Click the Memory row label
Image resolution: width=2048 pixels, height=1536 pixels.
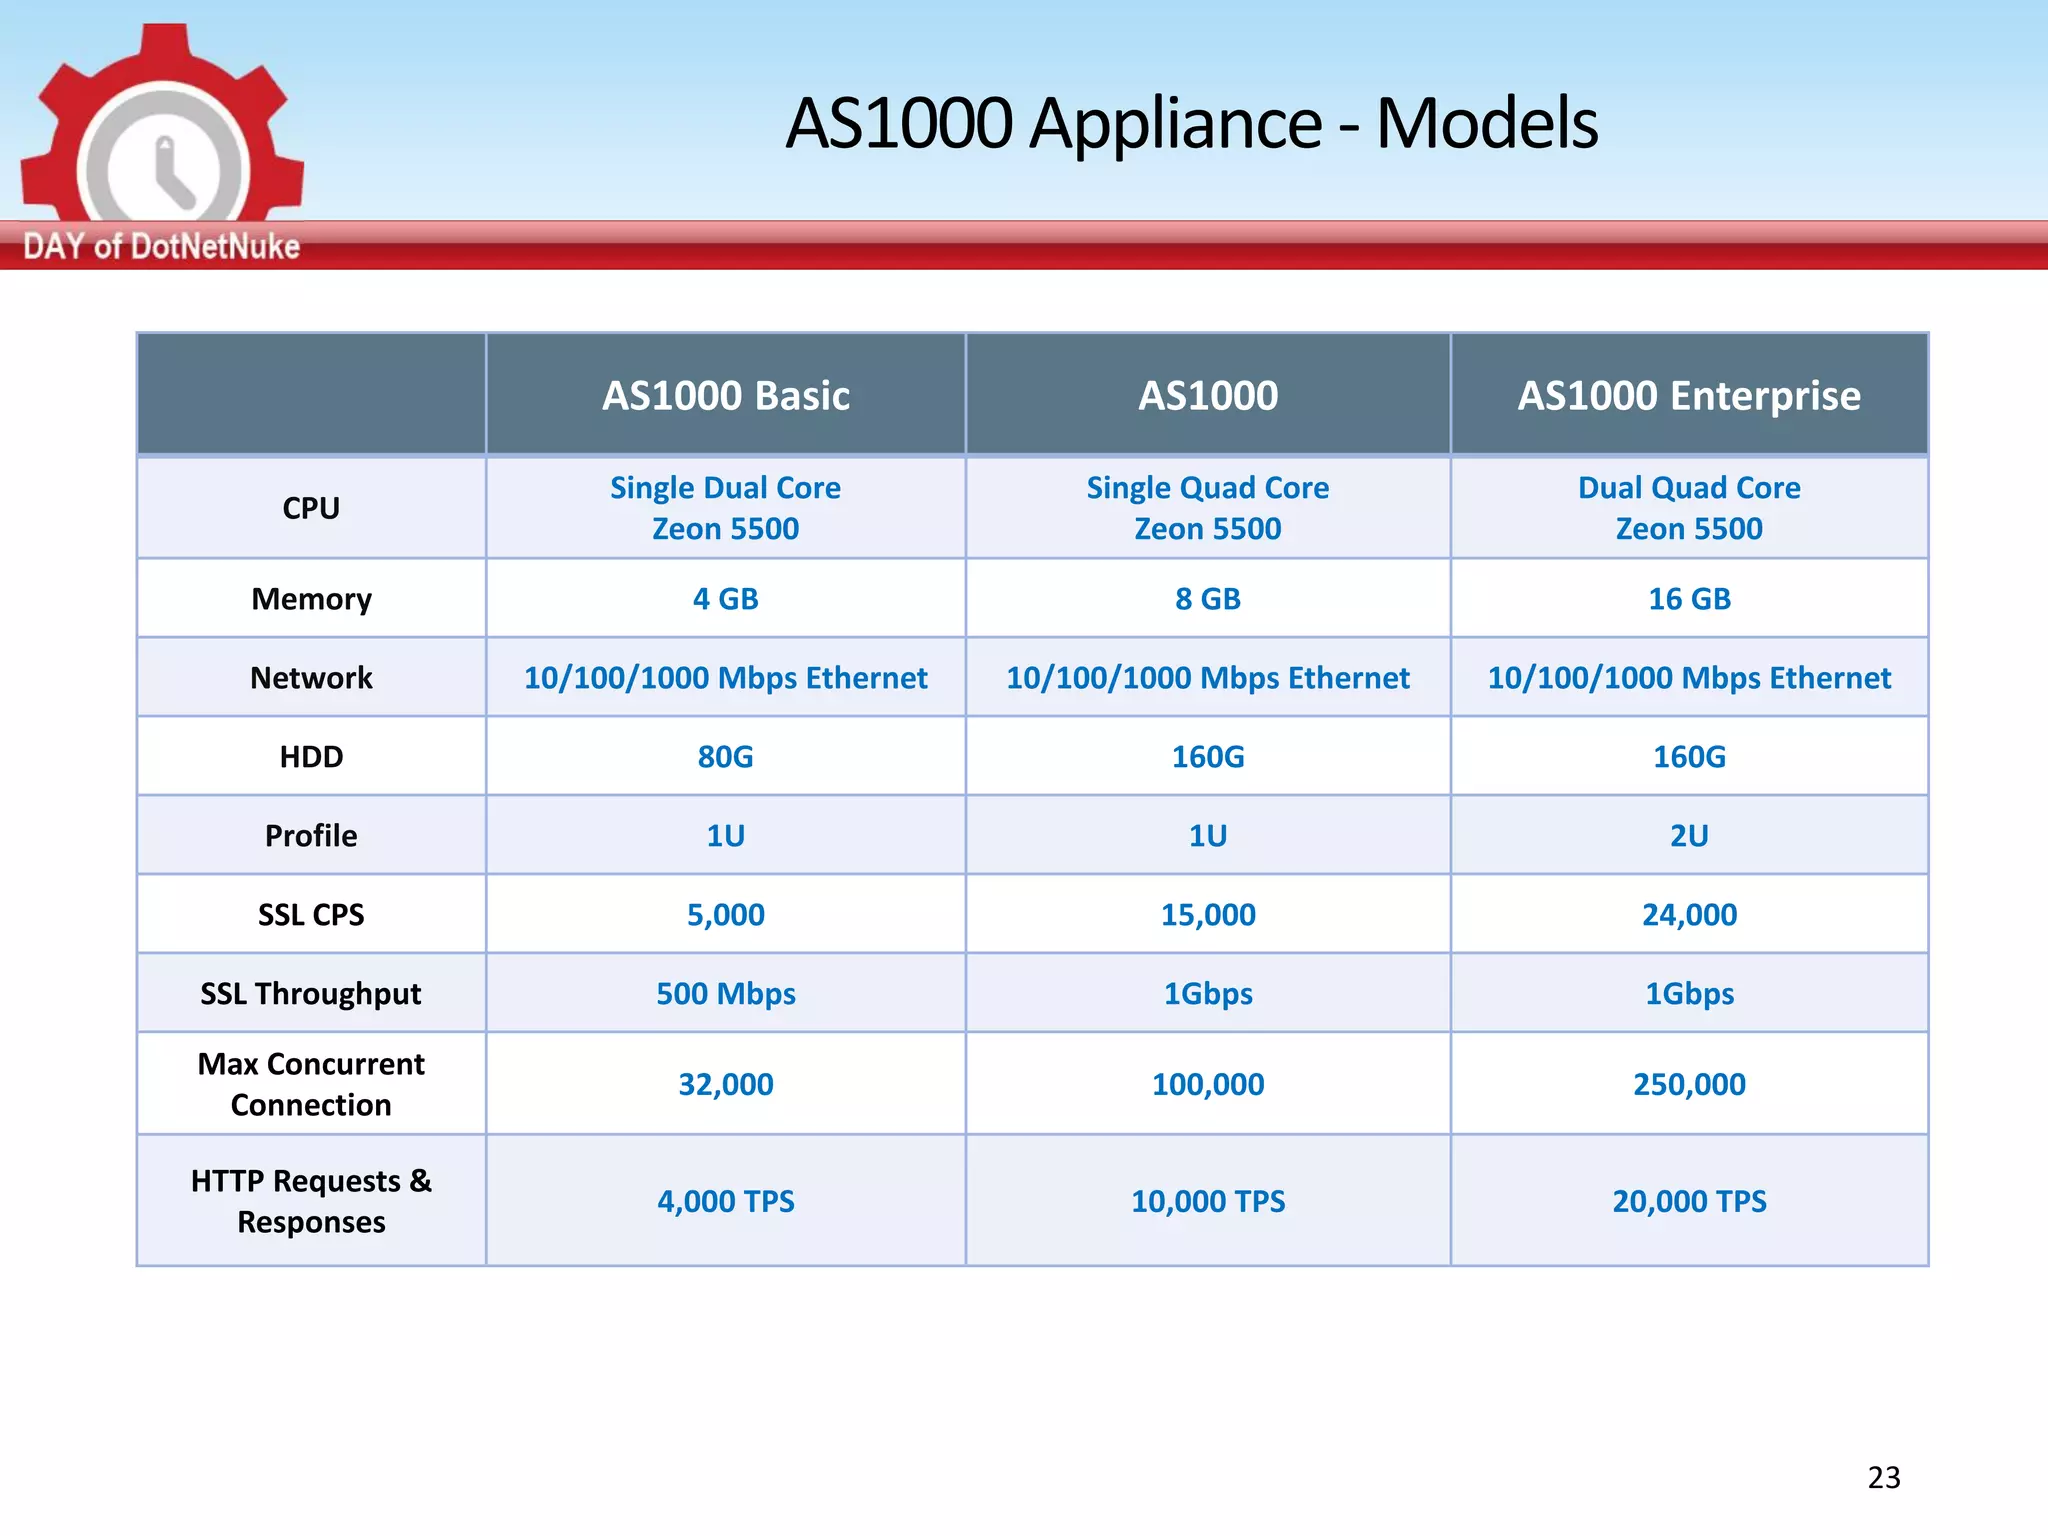click(x=311, y=598)
